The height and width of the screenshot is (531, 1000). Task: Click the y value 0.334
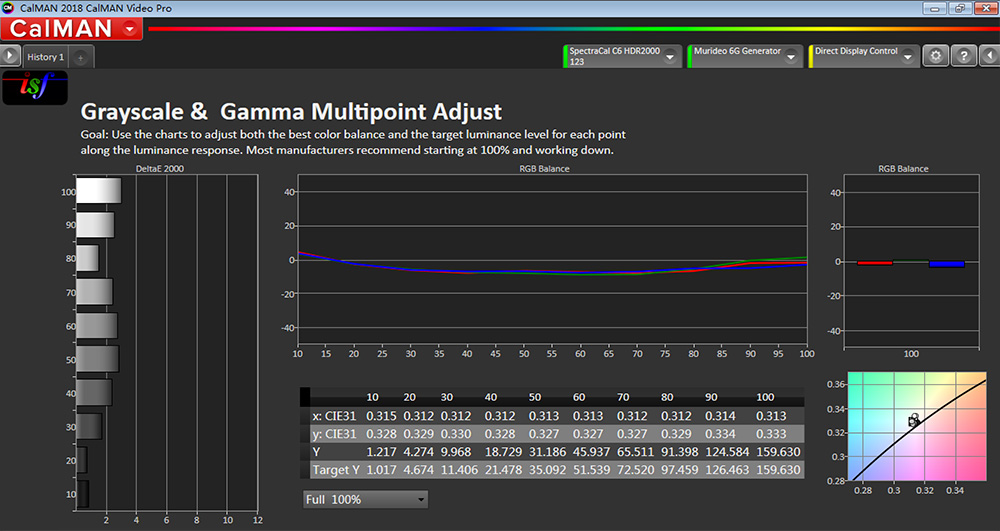[720, 434]
